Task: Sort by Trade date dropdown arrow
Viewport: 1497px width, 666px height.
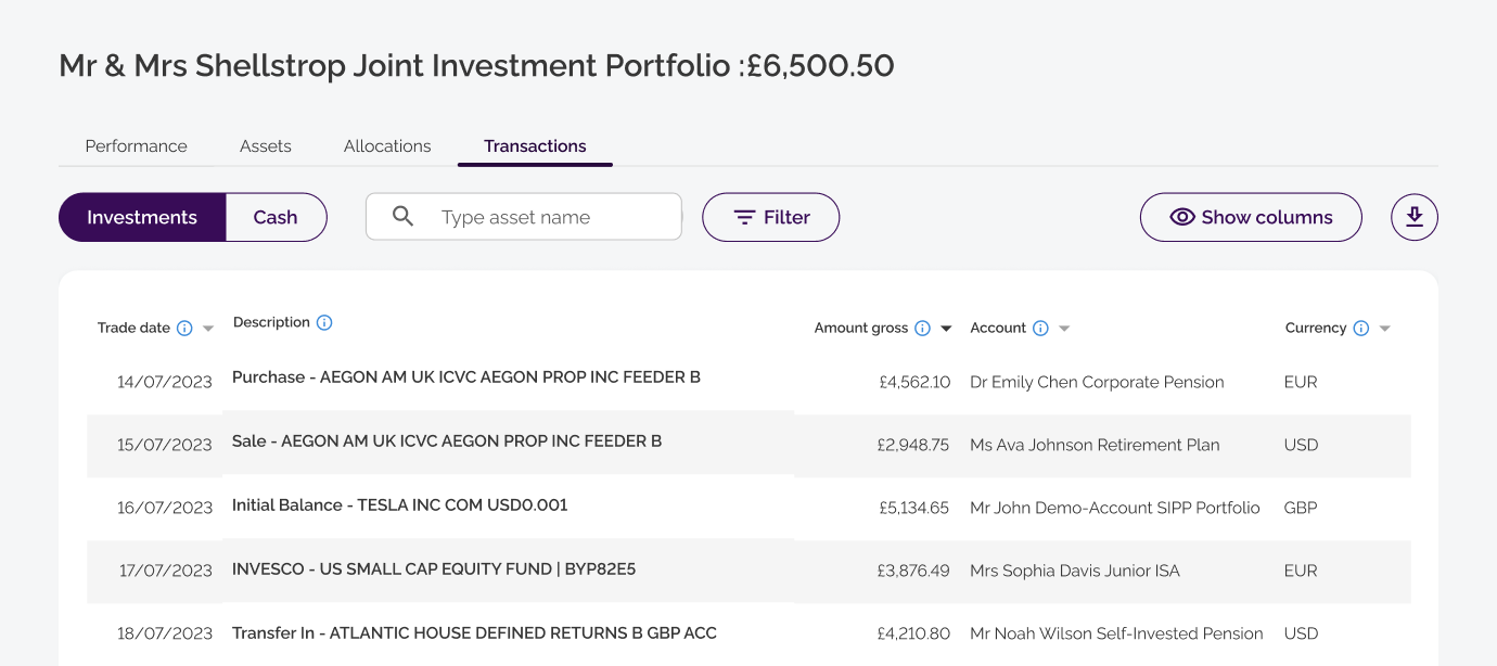Action: click(208, 329)
